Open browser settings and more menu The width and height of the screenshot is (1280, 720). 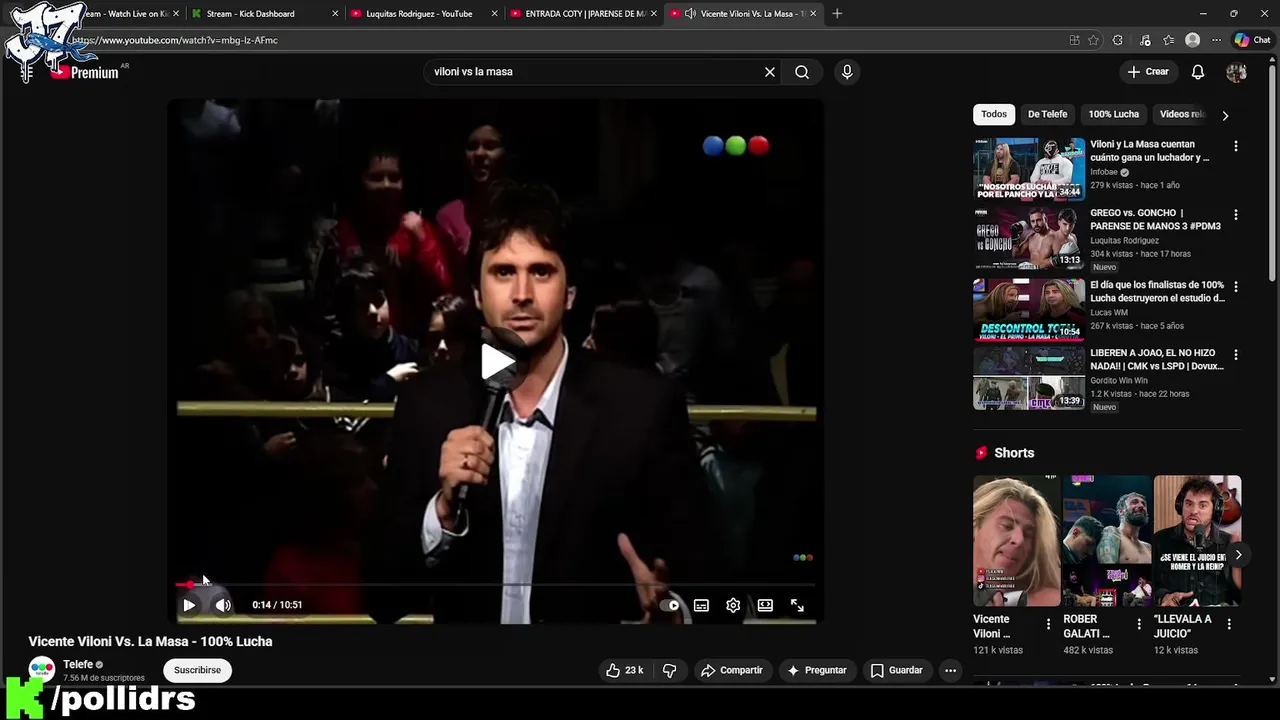1216,40
